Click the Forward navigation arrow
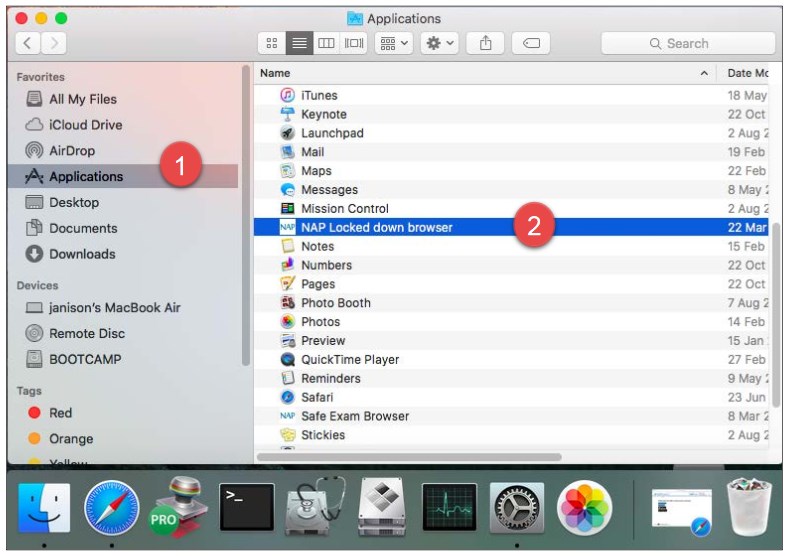Screen dimensions: 788x556 click(x=54, y=43)
